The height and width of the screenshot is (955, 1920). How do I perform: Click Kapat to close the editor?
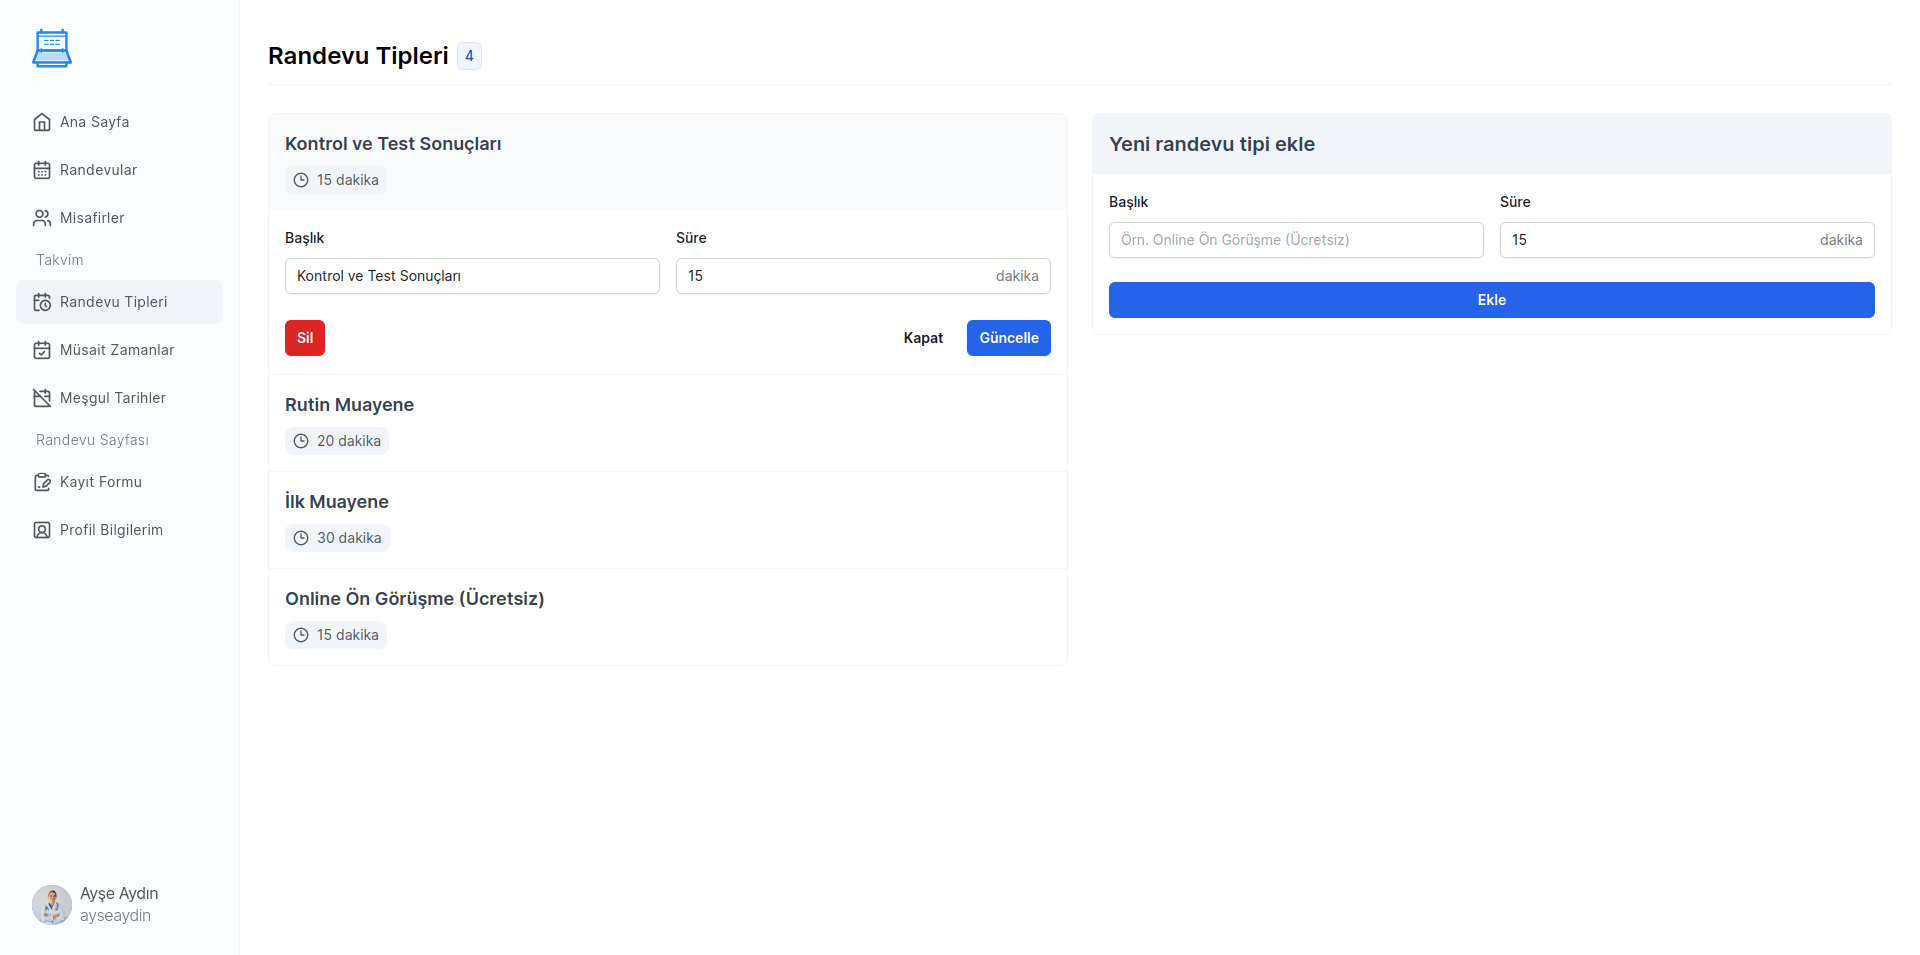[922, 338]
